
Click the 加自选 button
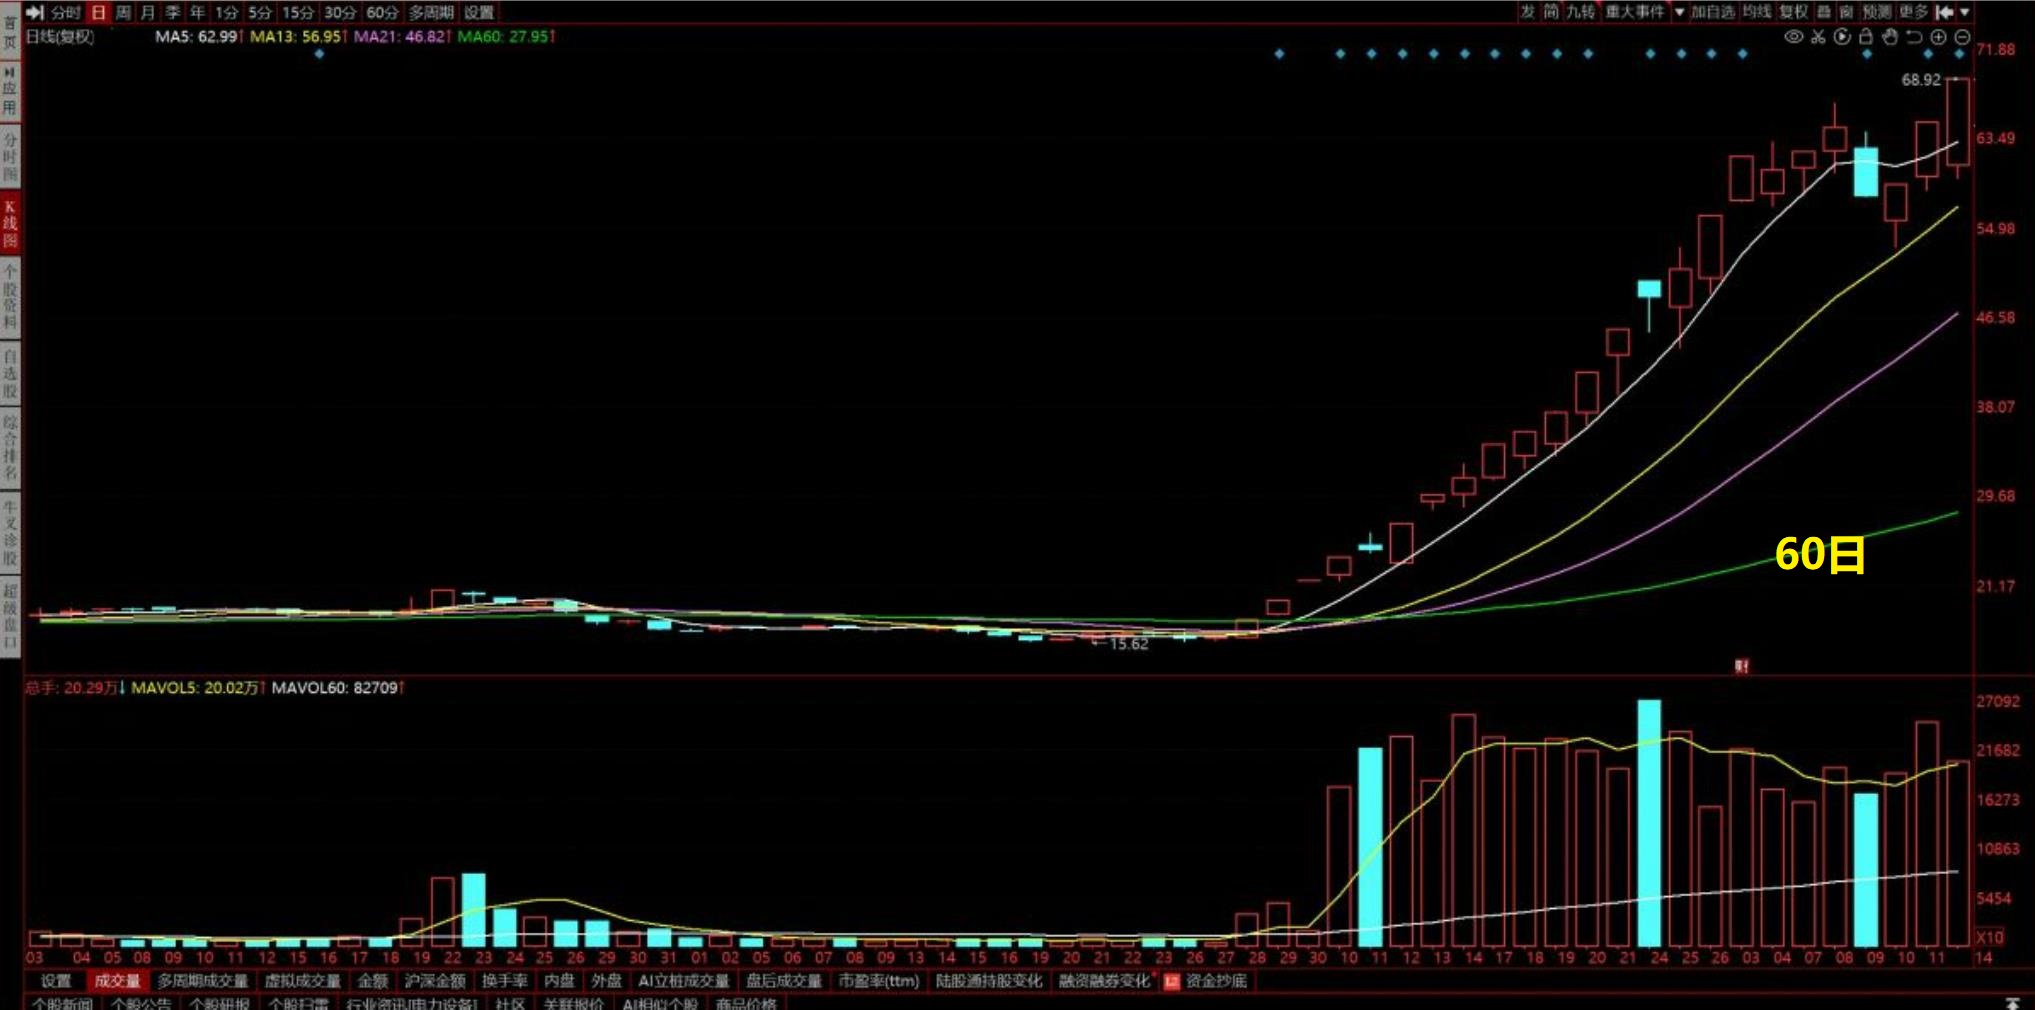coord(1713,12)
